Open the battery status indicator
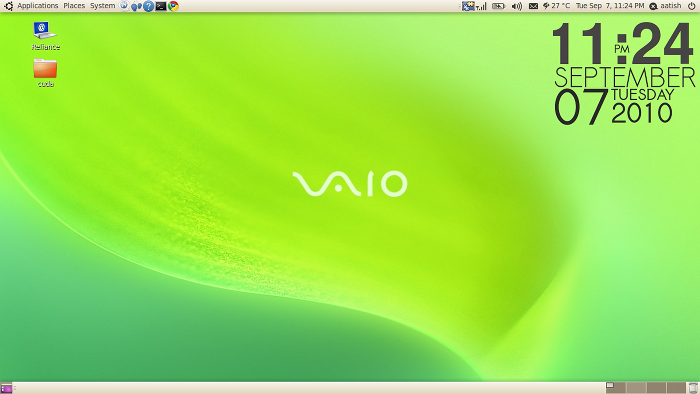Image resolution: width=700 pixels, height=394 pixels. click(498, 6)
